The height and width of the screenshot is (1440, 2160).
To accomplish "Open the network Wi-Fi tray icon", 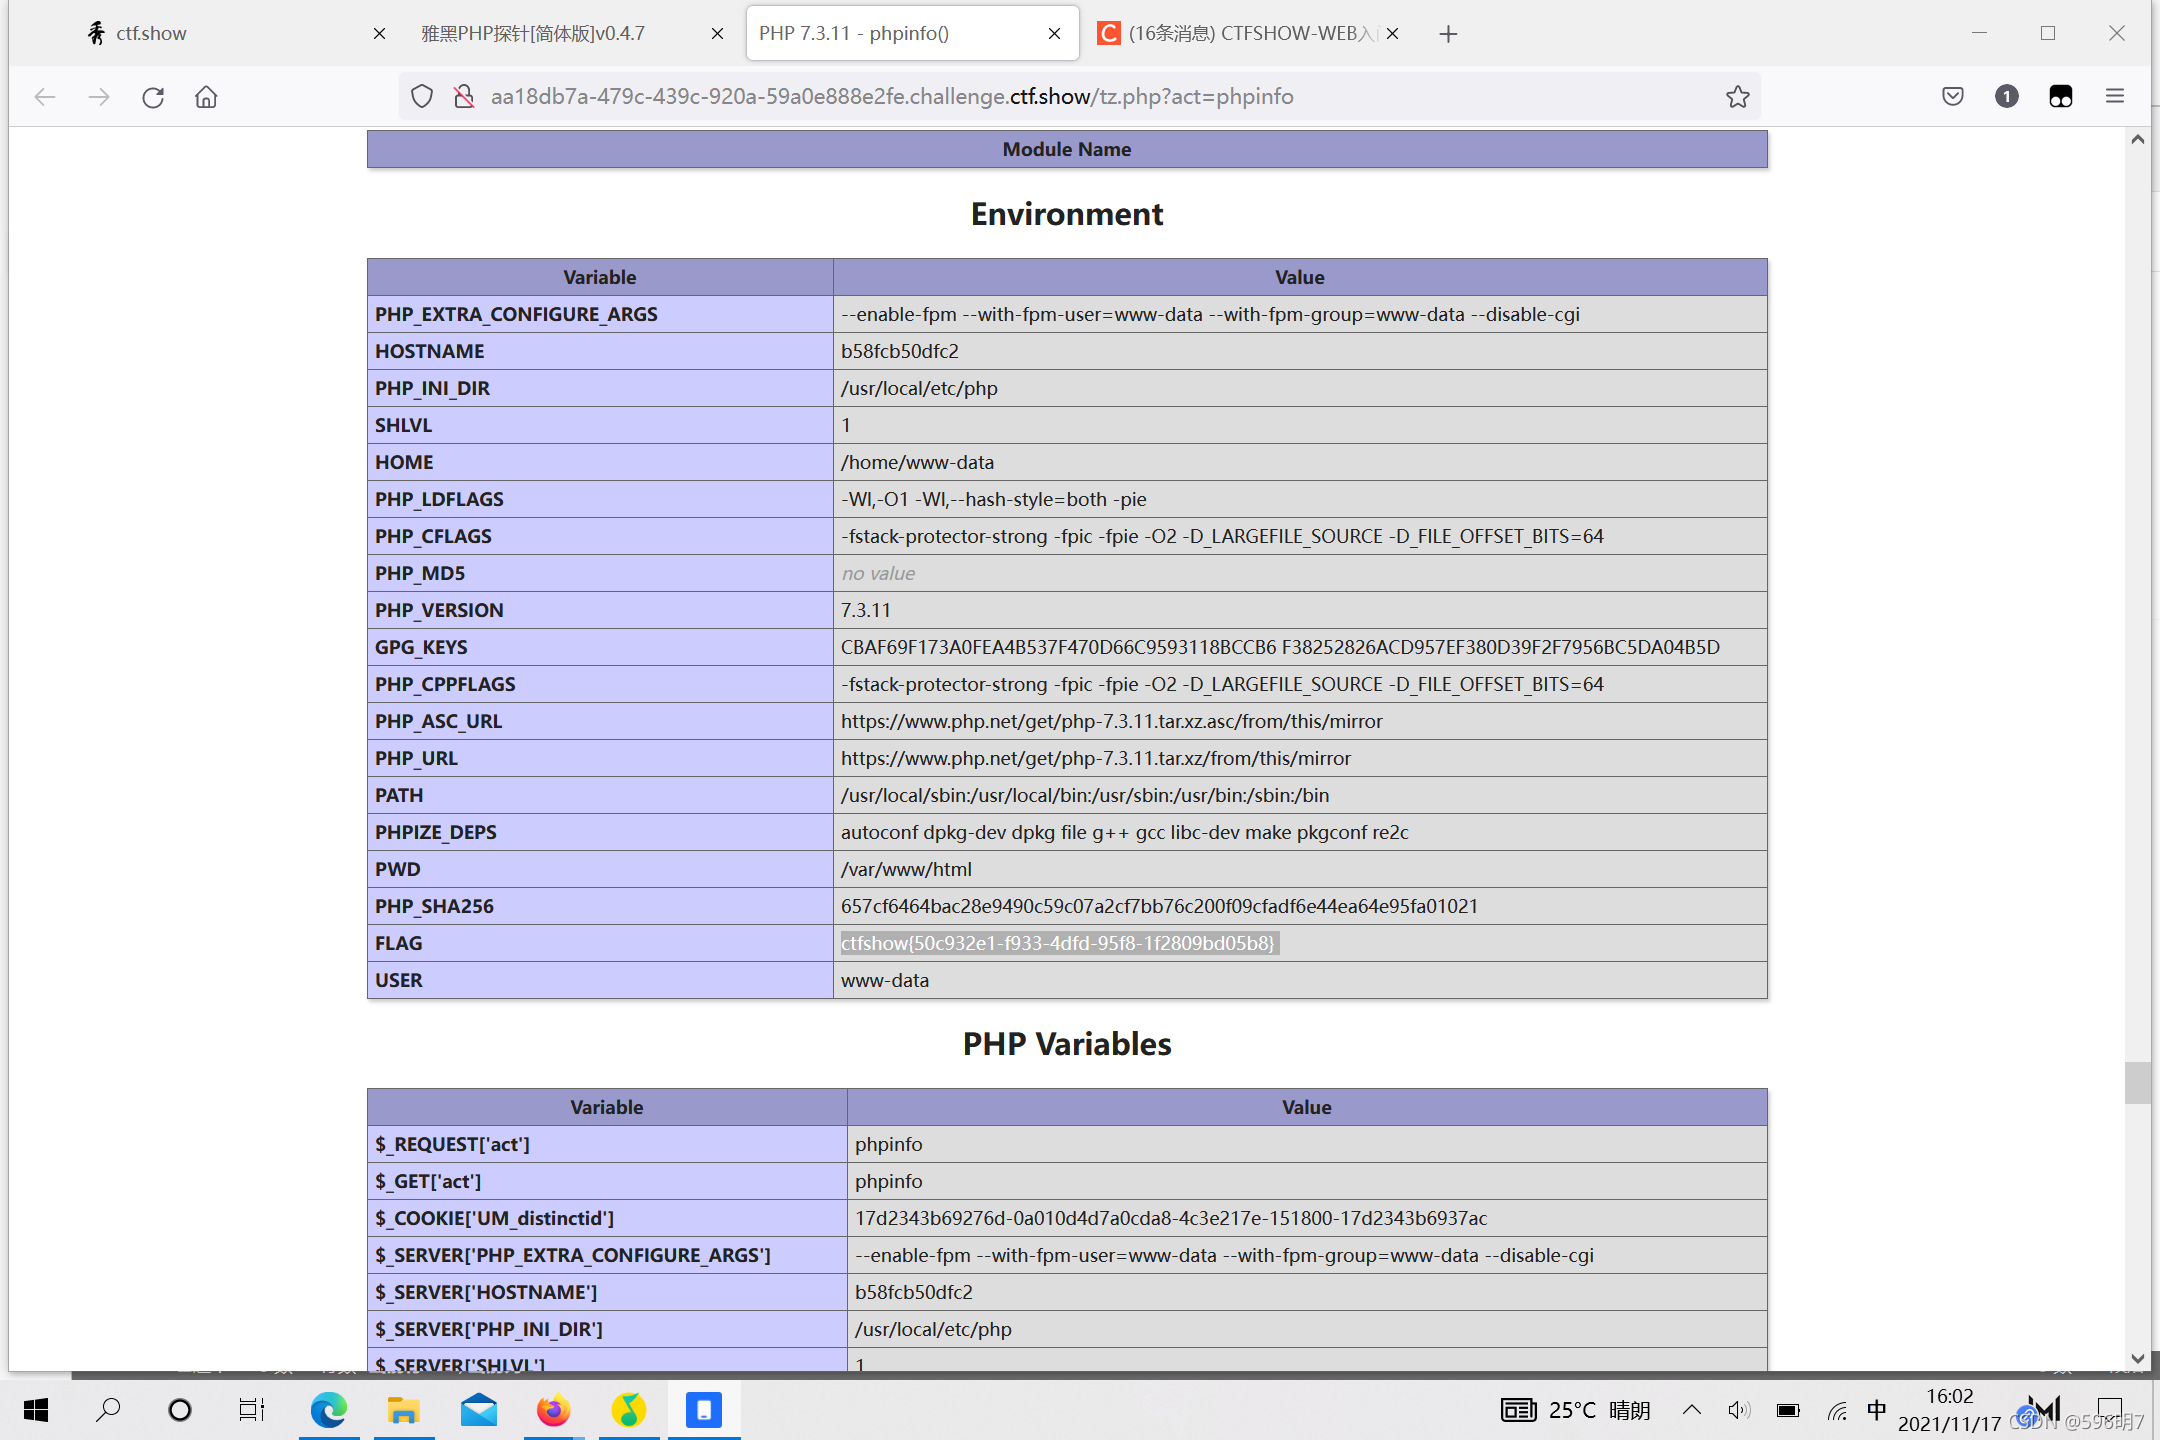I will click(1837, 1411).
